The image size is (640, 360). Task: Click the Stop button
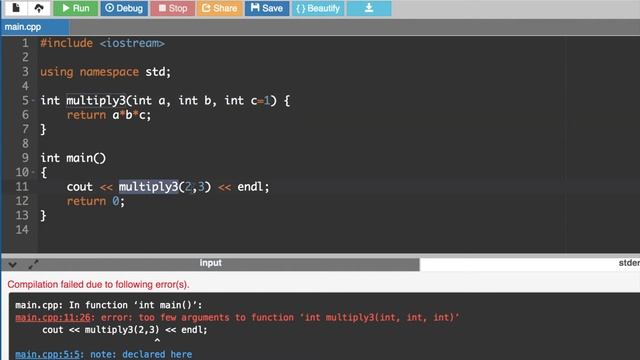[173, 8]
